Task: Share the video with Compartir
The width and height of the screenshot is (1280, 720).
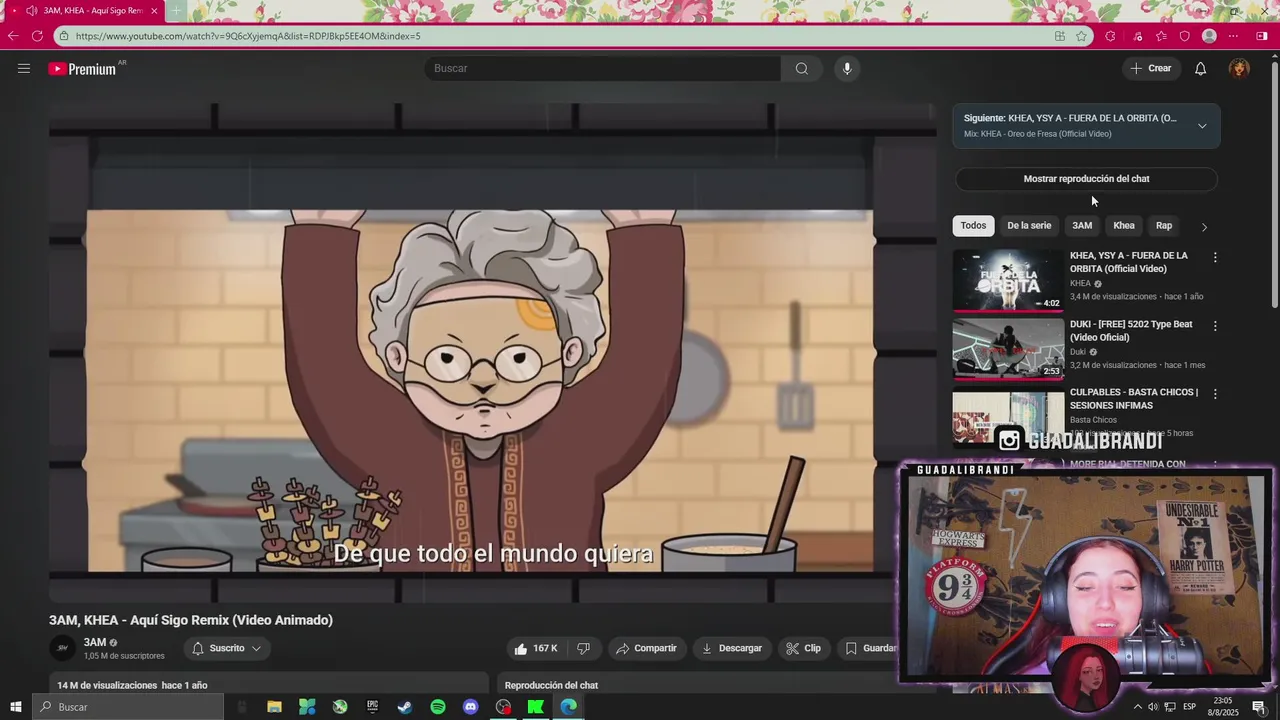Action: pyautogui.click(x=646, y=648)
